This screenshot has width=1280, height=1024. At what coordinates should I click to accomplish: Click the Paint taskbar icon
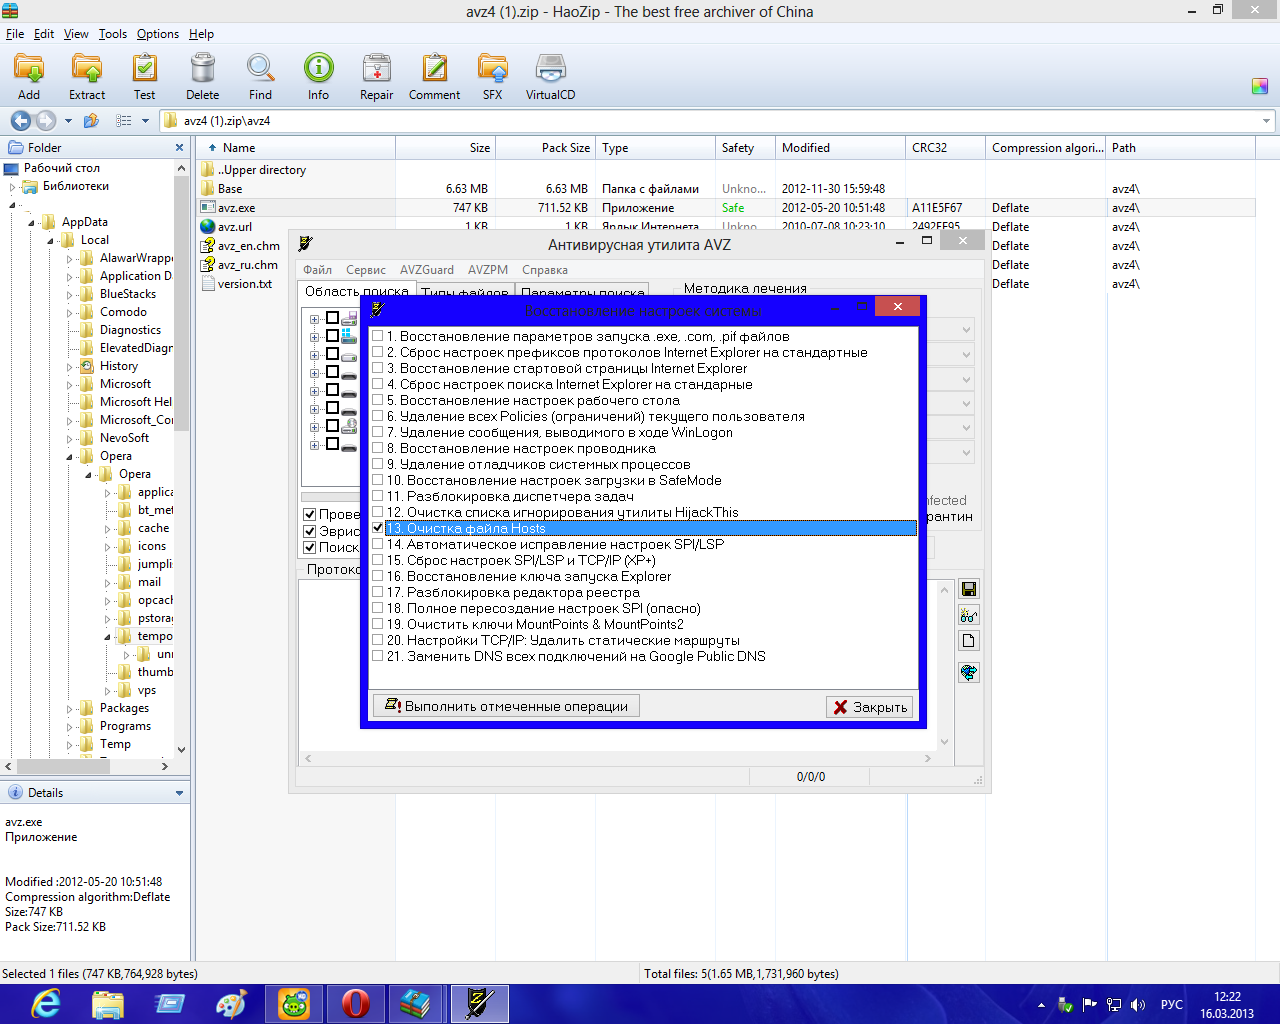click(x=232, y=1004)
